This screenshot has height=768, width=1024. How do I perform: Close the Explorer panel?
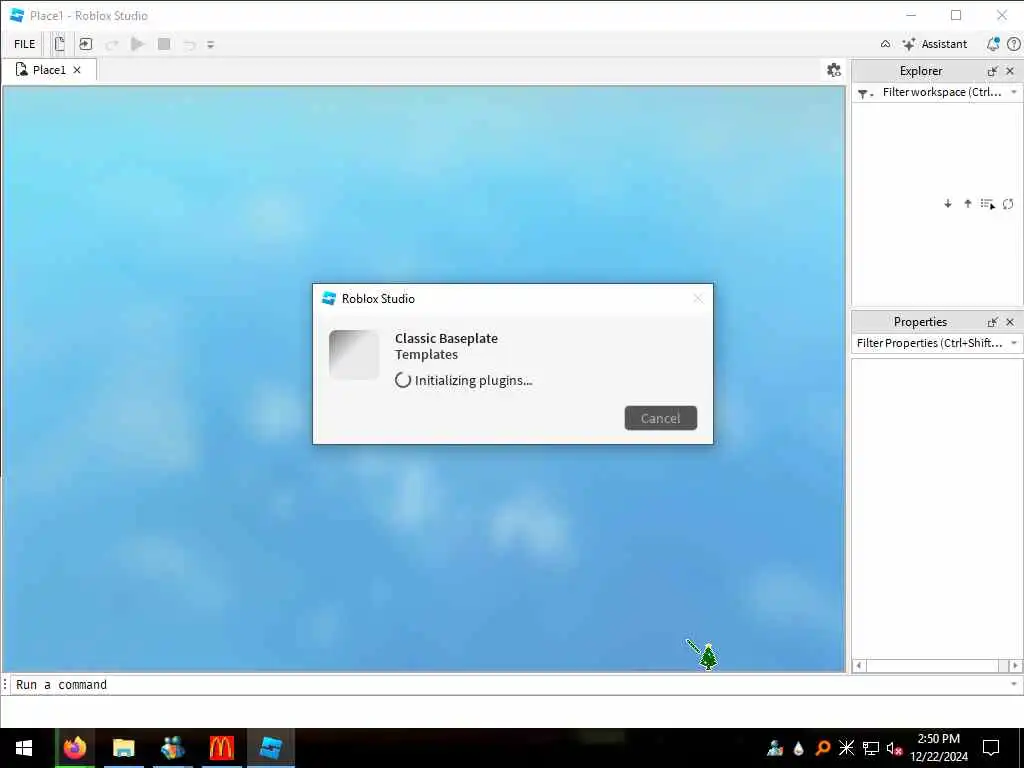[x=1010, y=71]
